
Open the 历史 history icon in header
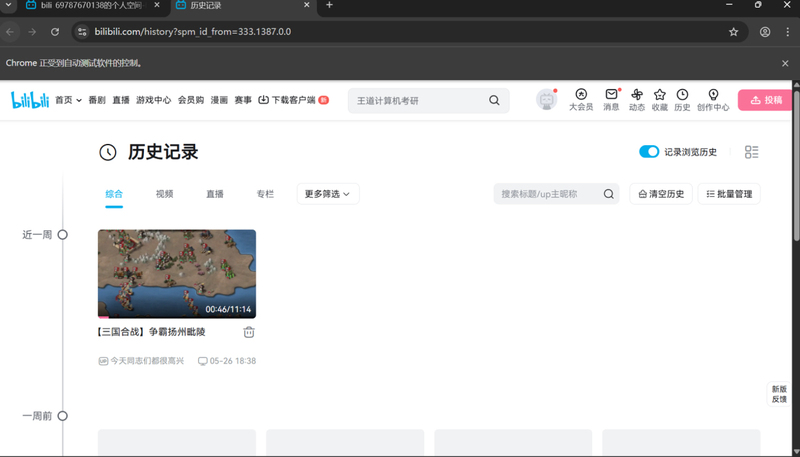pos(682,99)
